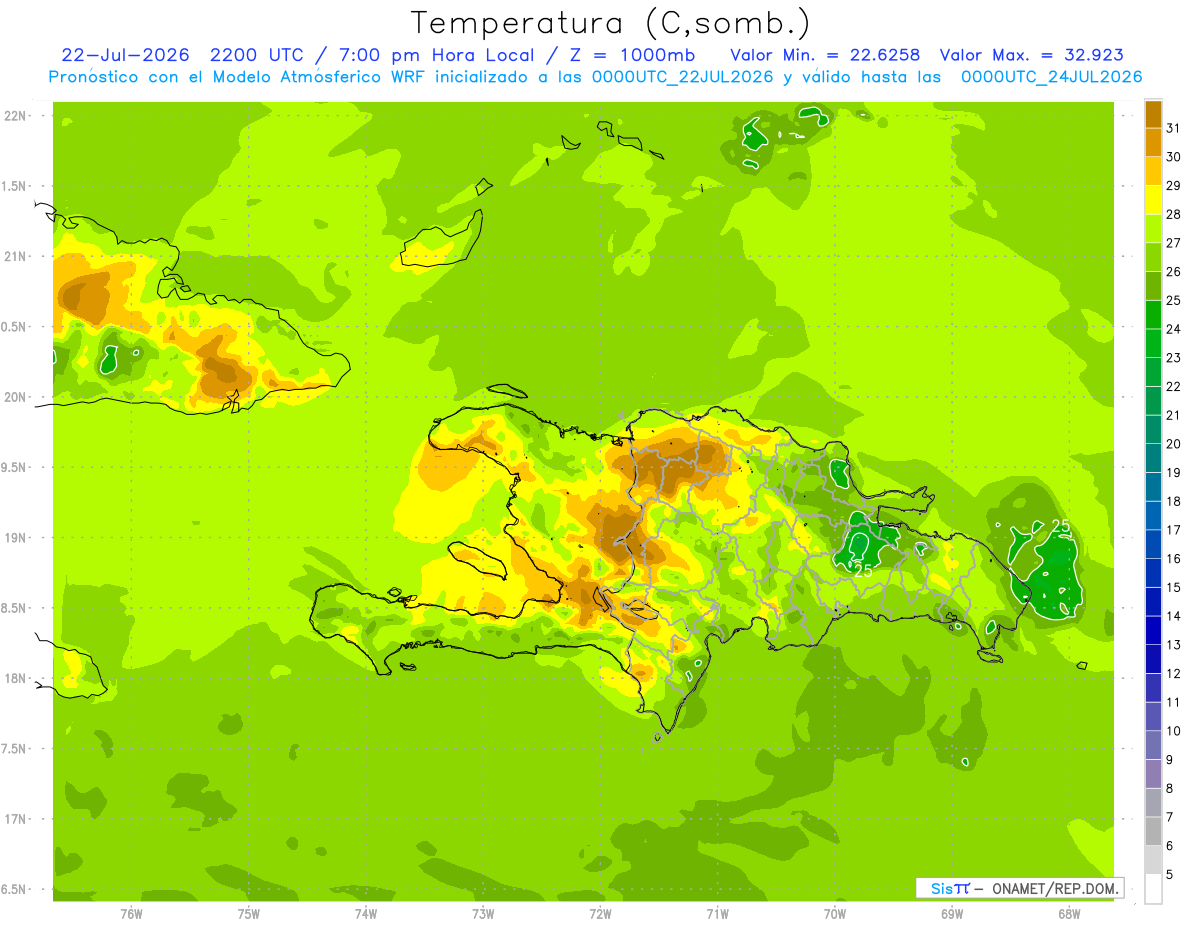The image size is (1200, 927).
Task: Click the colorbar legend number '10'
Action: [1175, 731]
